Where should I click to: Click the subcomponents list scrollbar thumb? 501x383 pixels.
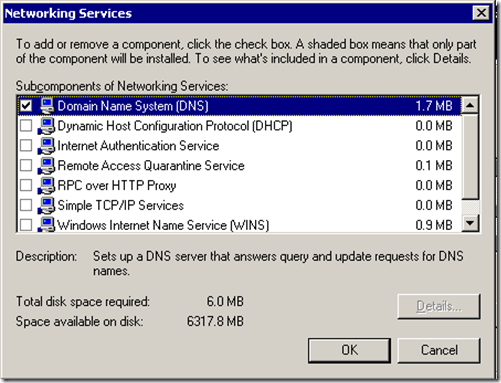click(x=470, y=156)
